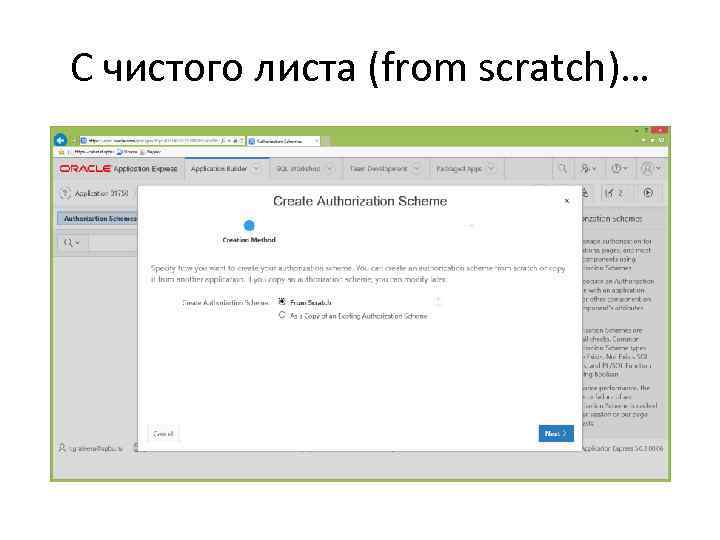Open the Packaged Apps tab
720x540 pixels.
tap(459, 169)
